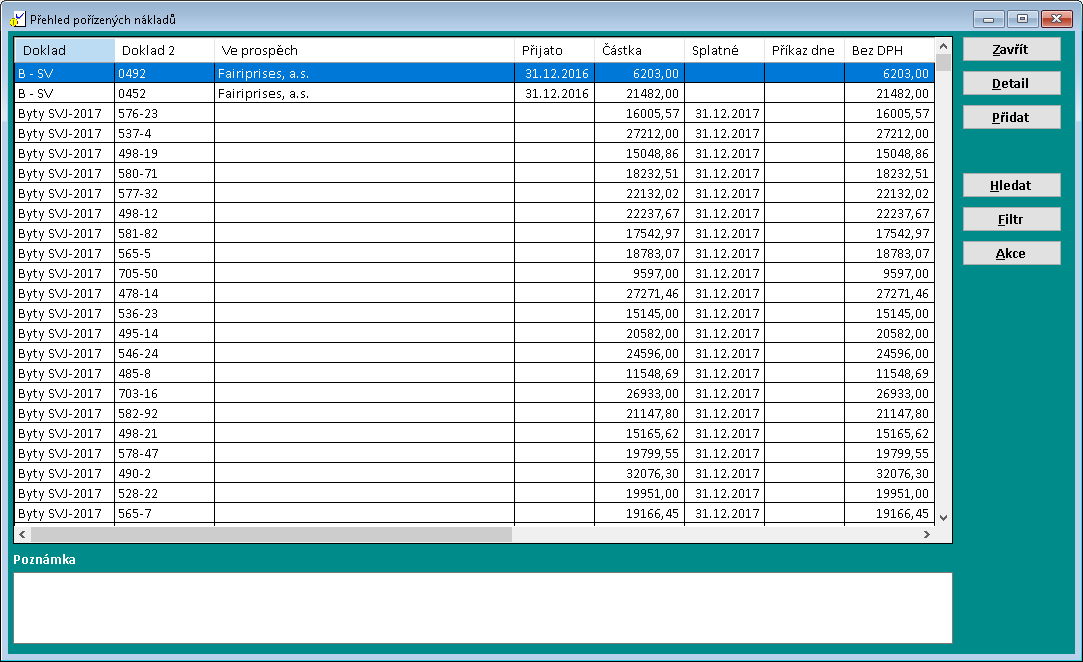This screenshot has height=662, width=1083.
Task: Click the Přidat button
Action: [x=1011, y=118]
